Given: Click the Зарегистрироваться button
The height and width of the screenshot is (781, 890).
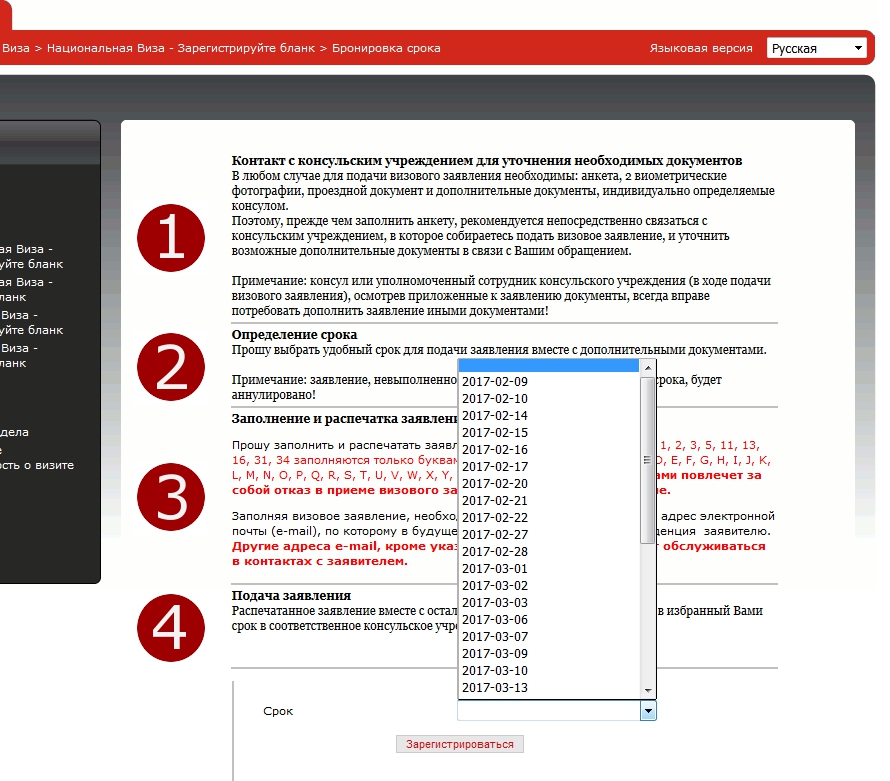Looking at the screenshot, I should [460, 744].
